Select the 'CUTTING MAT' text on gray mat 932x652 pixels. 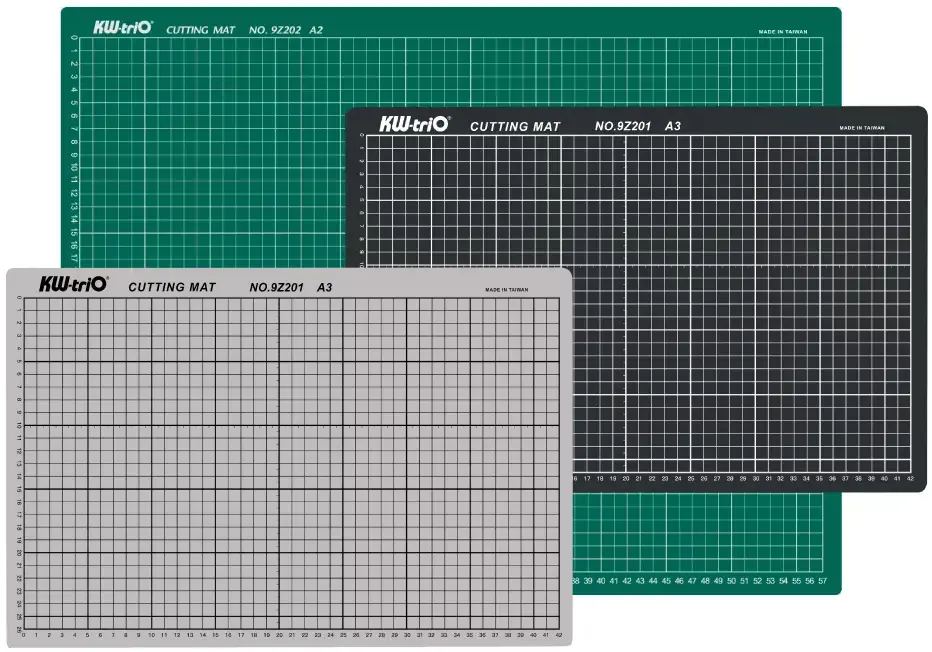pyautogui.click(x=172, y=287)
